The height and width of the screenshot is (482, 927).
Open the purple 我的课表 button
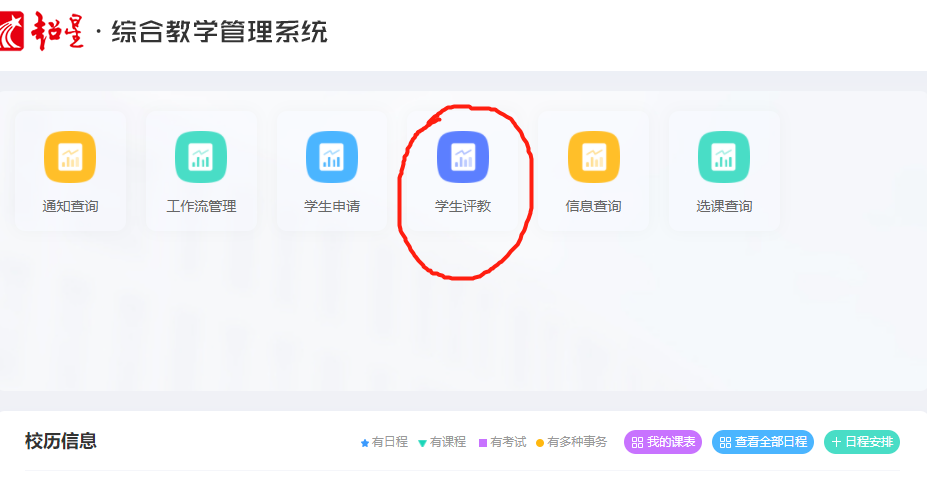663,442
